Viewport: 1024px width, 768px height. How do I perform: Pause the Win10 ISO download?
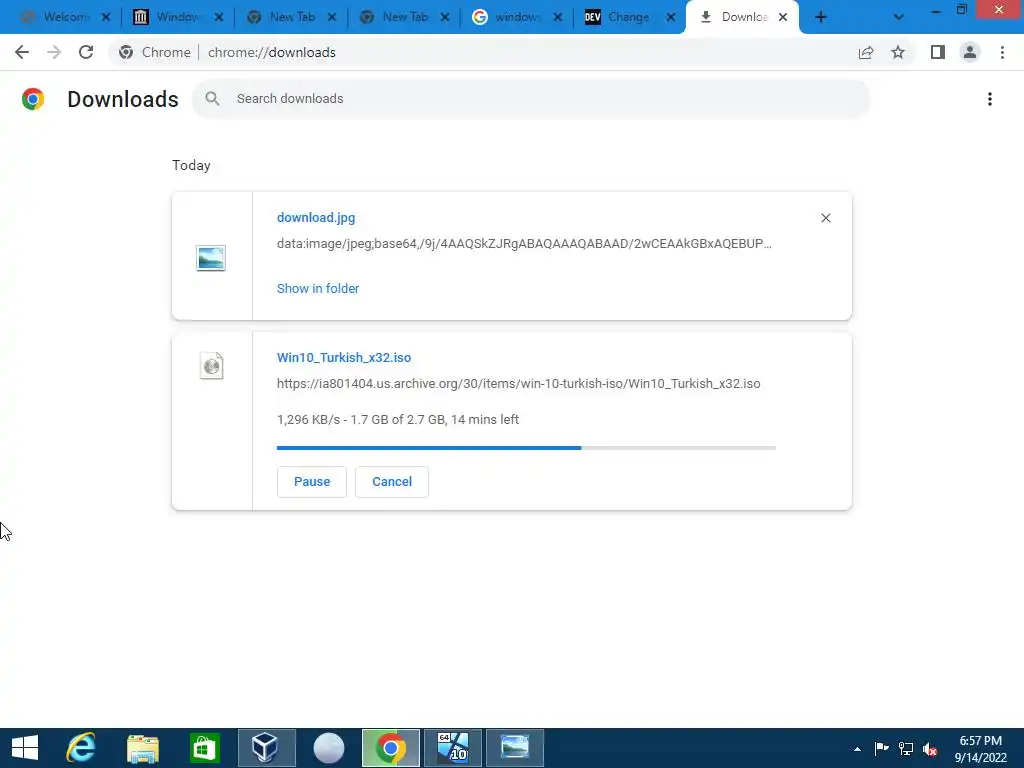click(312, 482)
